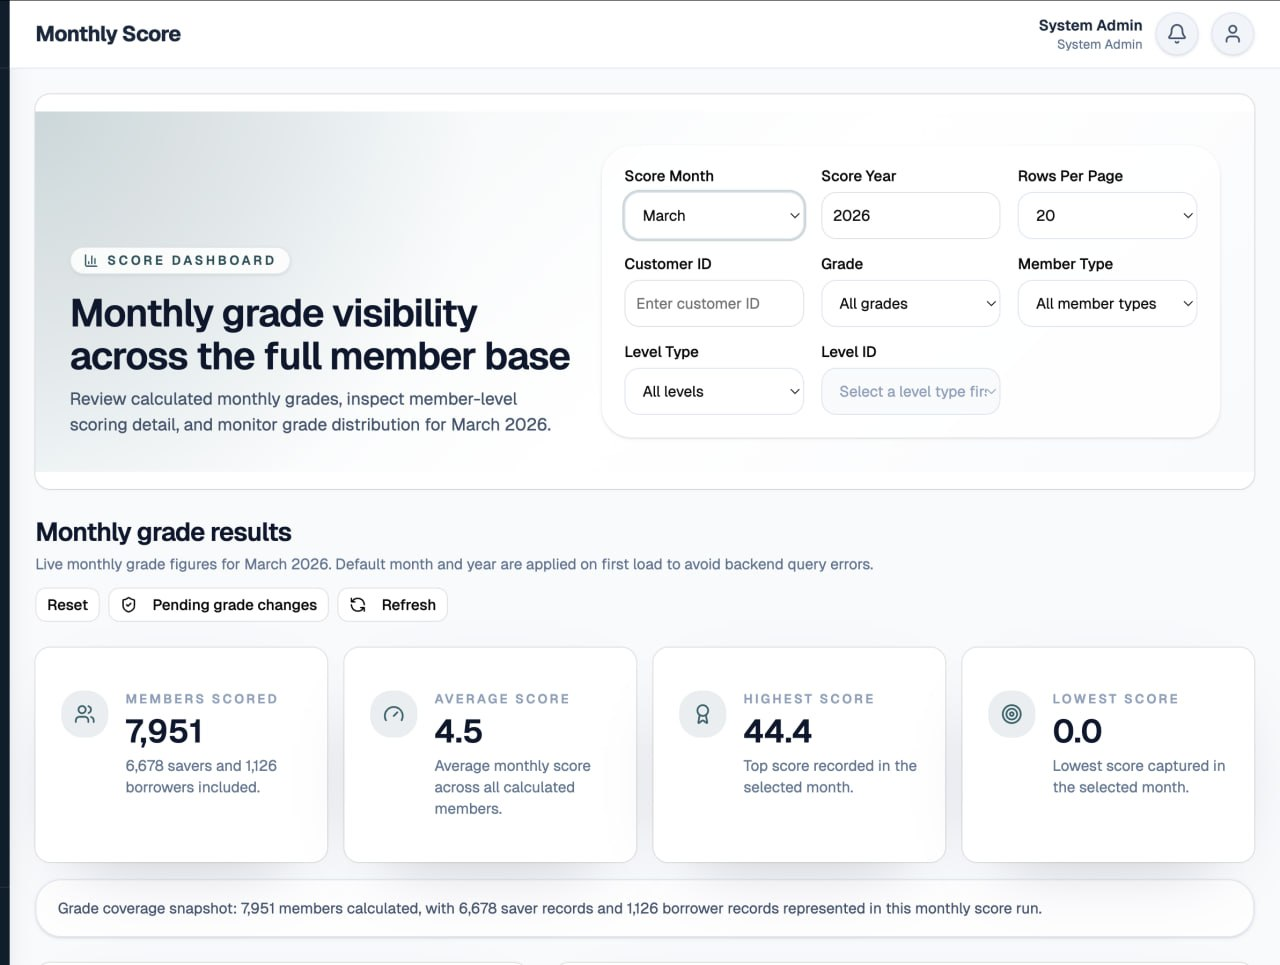Click the 4.5 average score value
The height and width of the screenshot is (965, 1280).
point(458,732)
